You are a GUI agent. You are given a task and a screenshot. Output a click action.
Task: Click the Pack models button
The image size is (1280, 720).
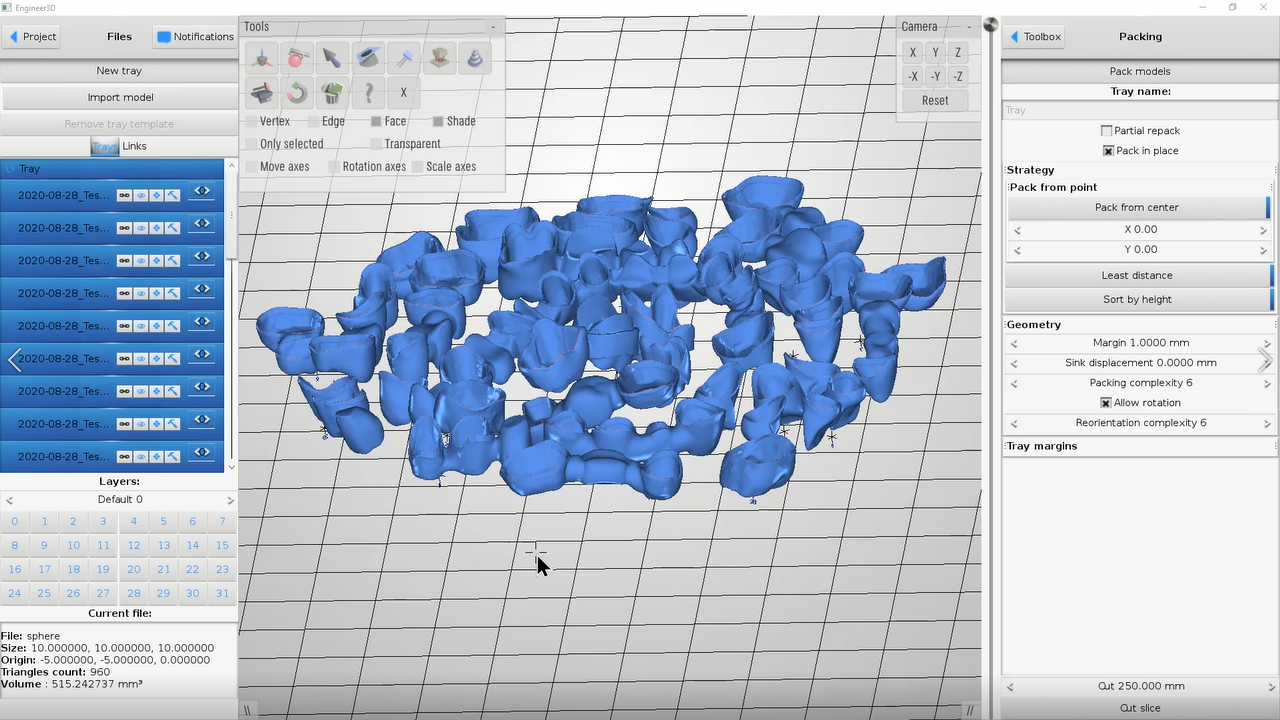point(1139,71)
